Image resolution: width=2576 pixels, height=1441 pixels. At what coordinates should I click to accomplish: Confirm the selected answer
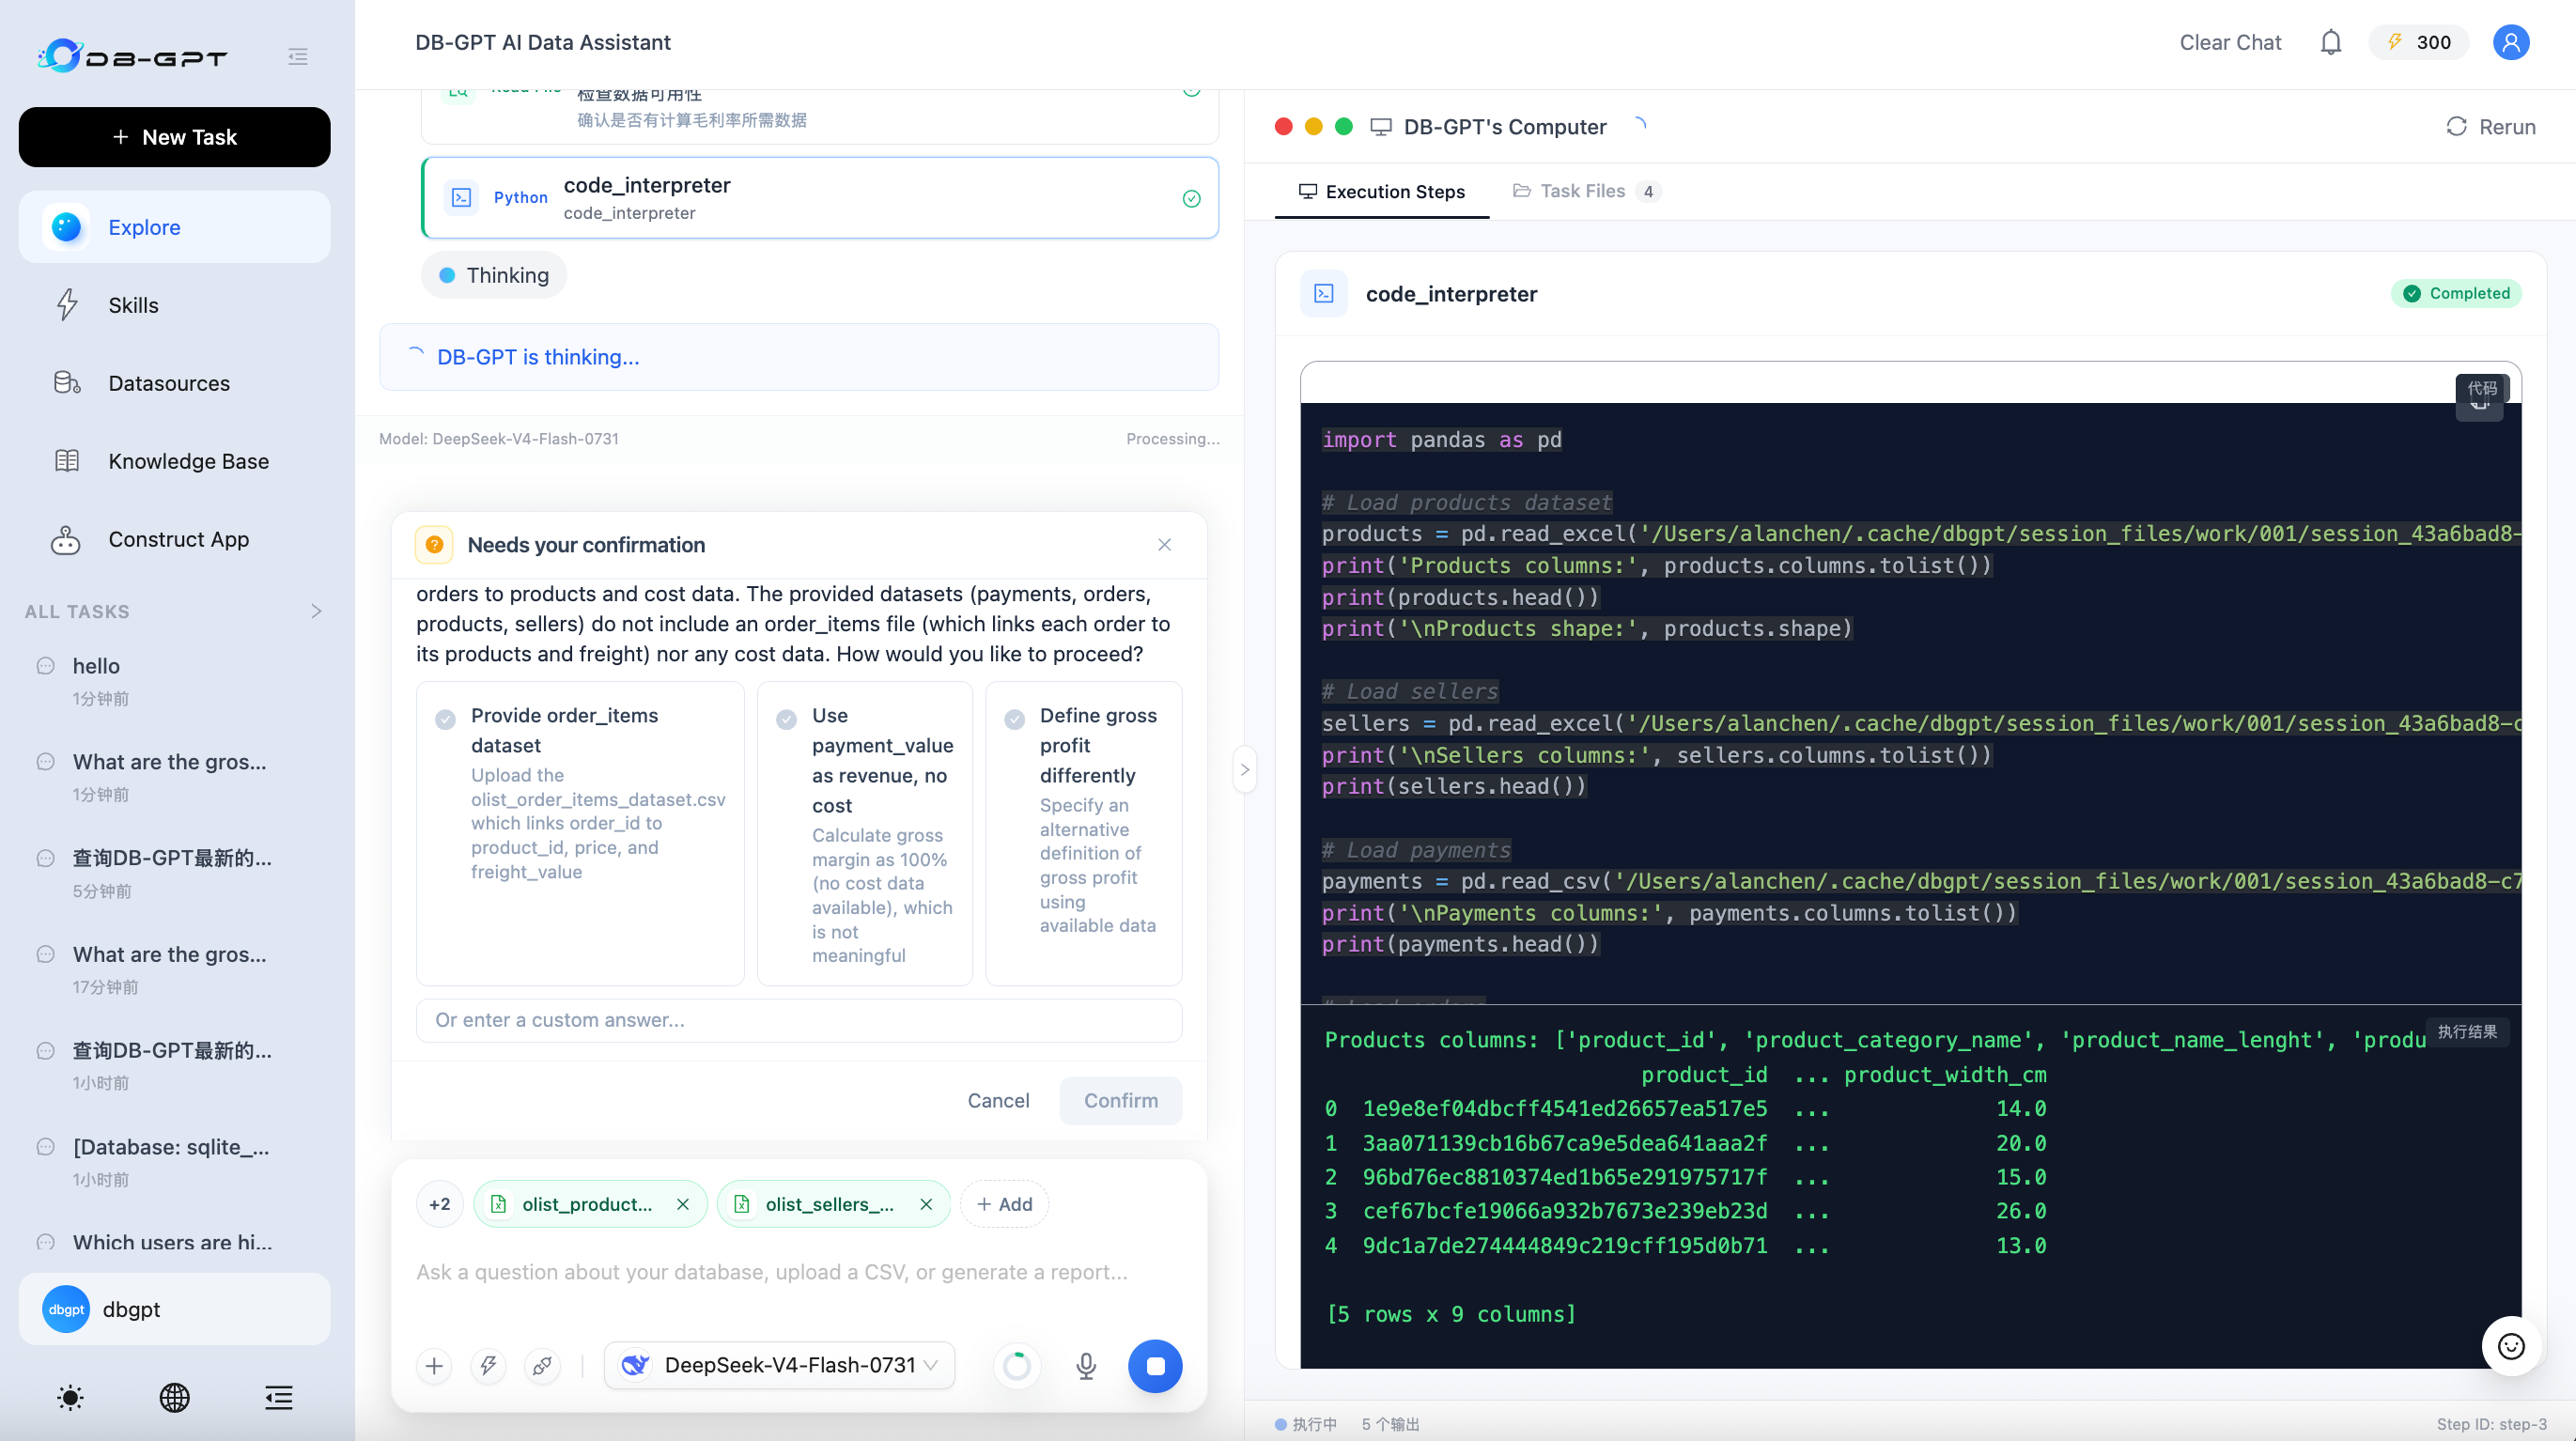tap(1121, 1100)
